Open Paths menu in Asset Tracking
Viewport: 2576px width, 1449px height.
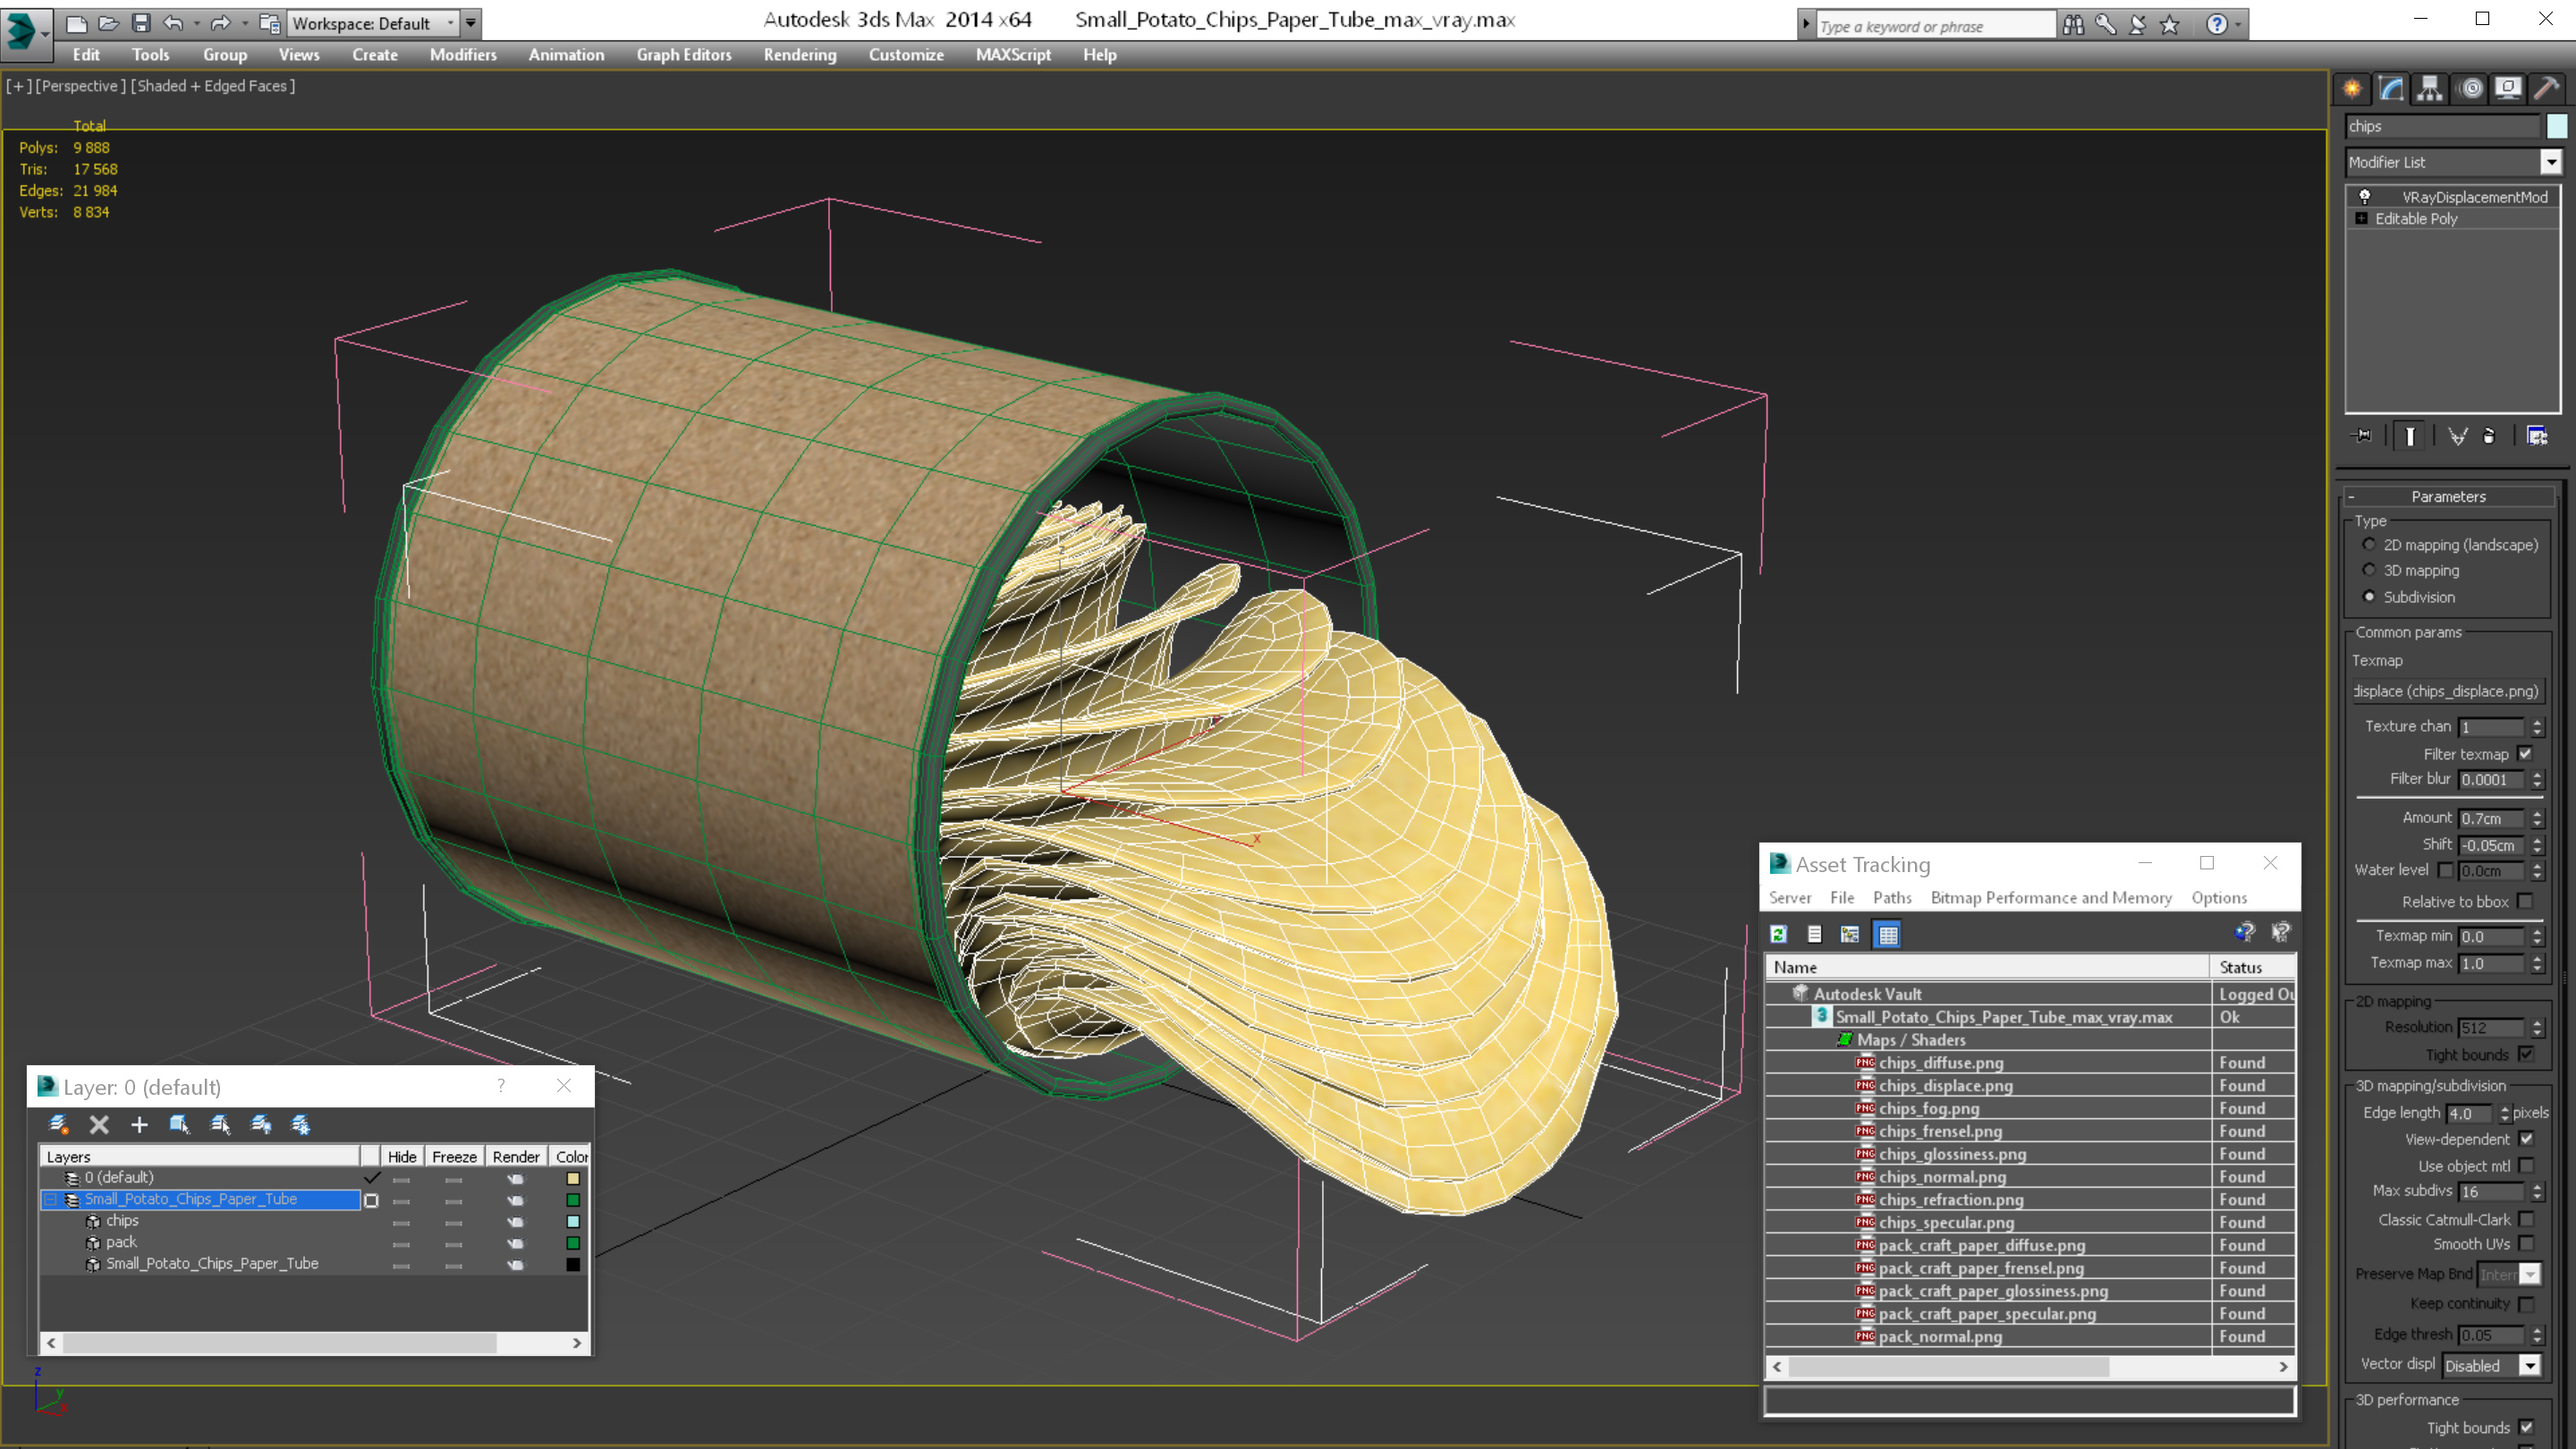[1892, 898]
